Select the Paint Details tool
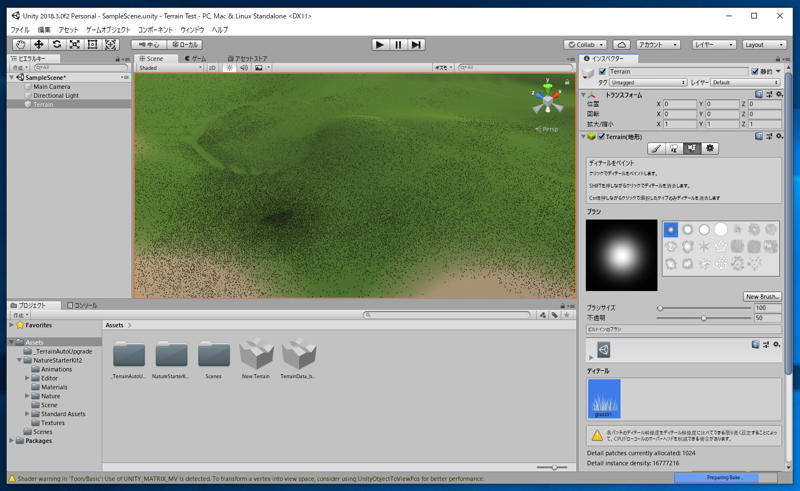Viewport: 800px width, 491px height. [692, 149]
